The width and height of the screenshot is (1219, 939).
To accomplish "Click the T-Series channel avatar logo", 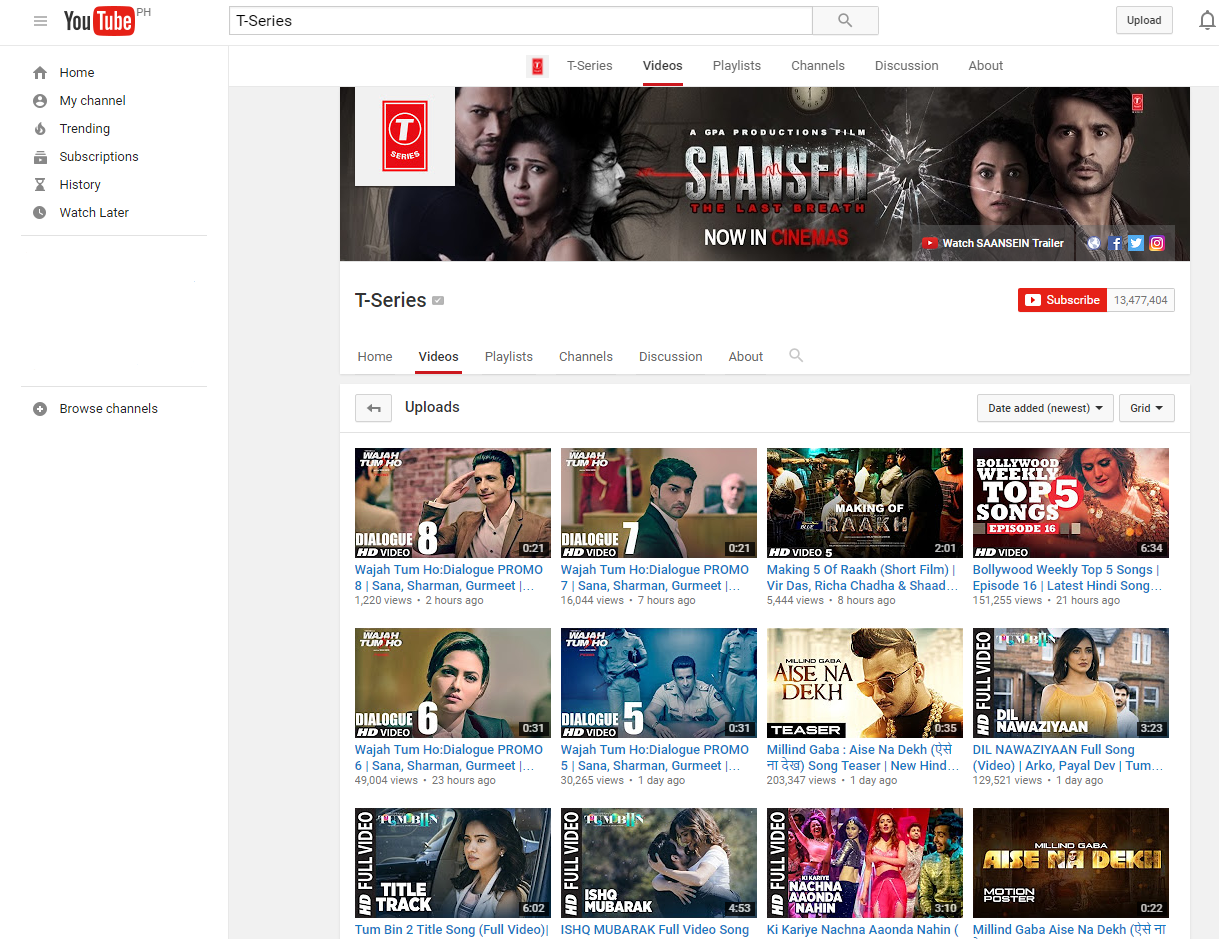I will click(405, 136).
